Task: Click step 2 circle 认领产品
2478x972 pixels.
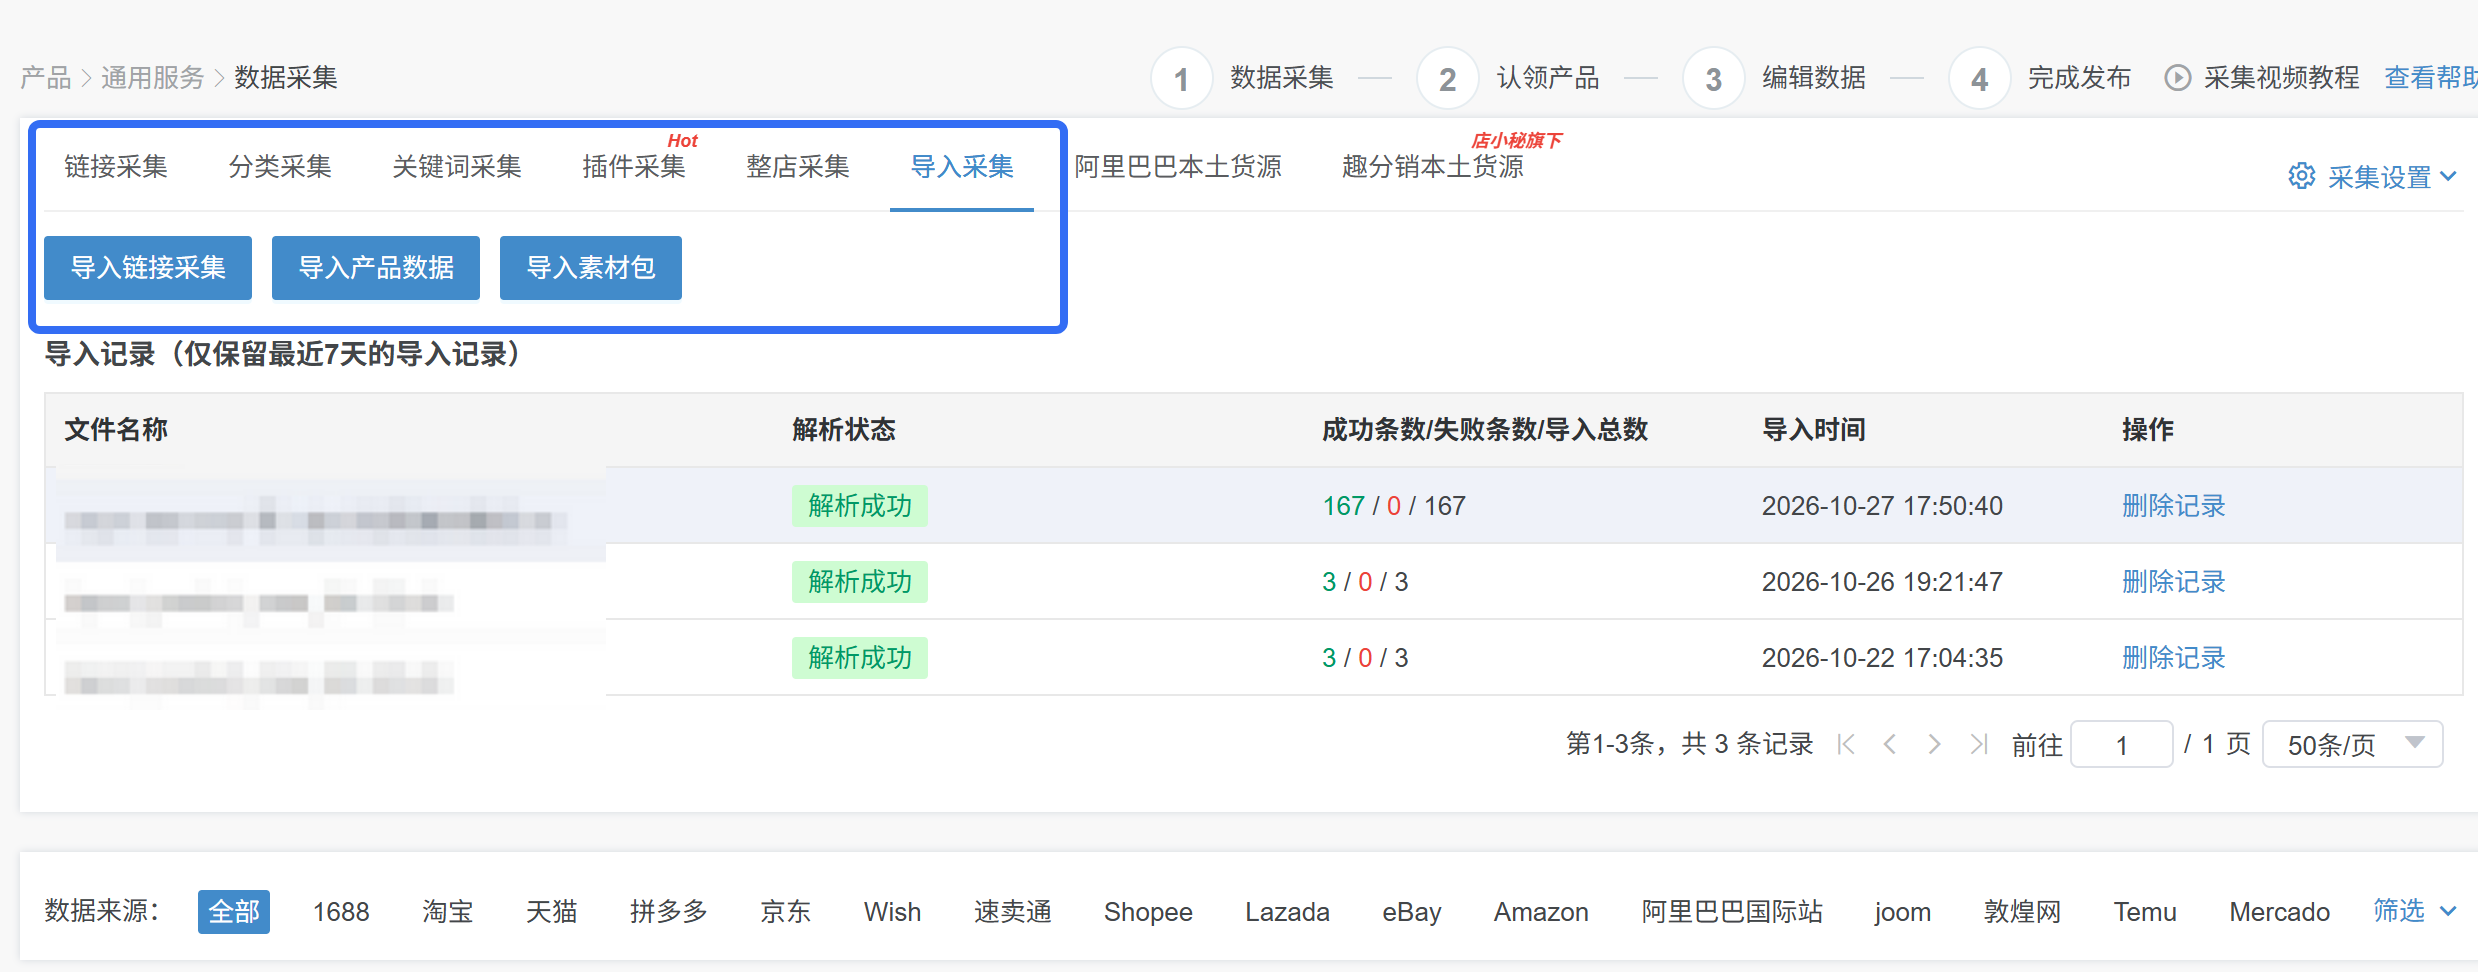Action: click(x=1448, y=79)
